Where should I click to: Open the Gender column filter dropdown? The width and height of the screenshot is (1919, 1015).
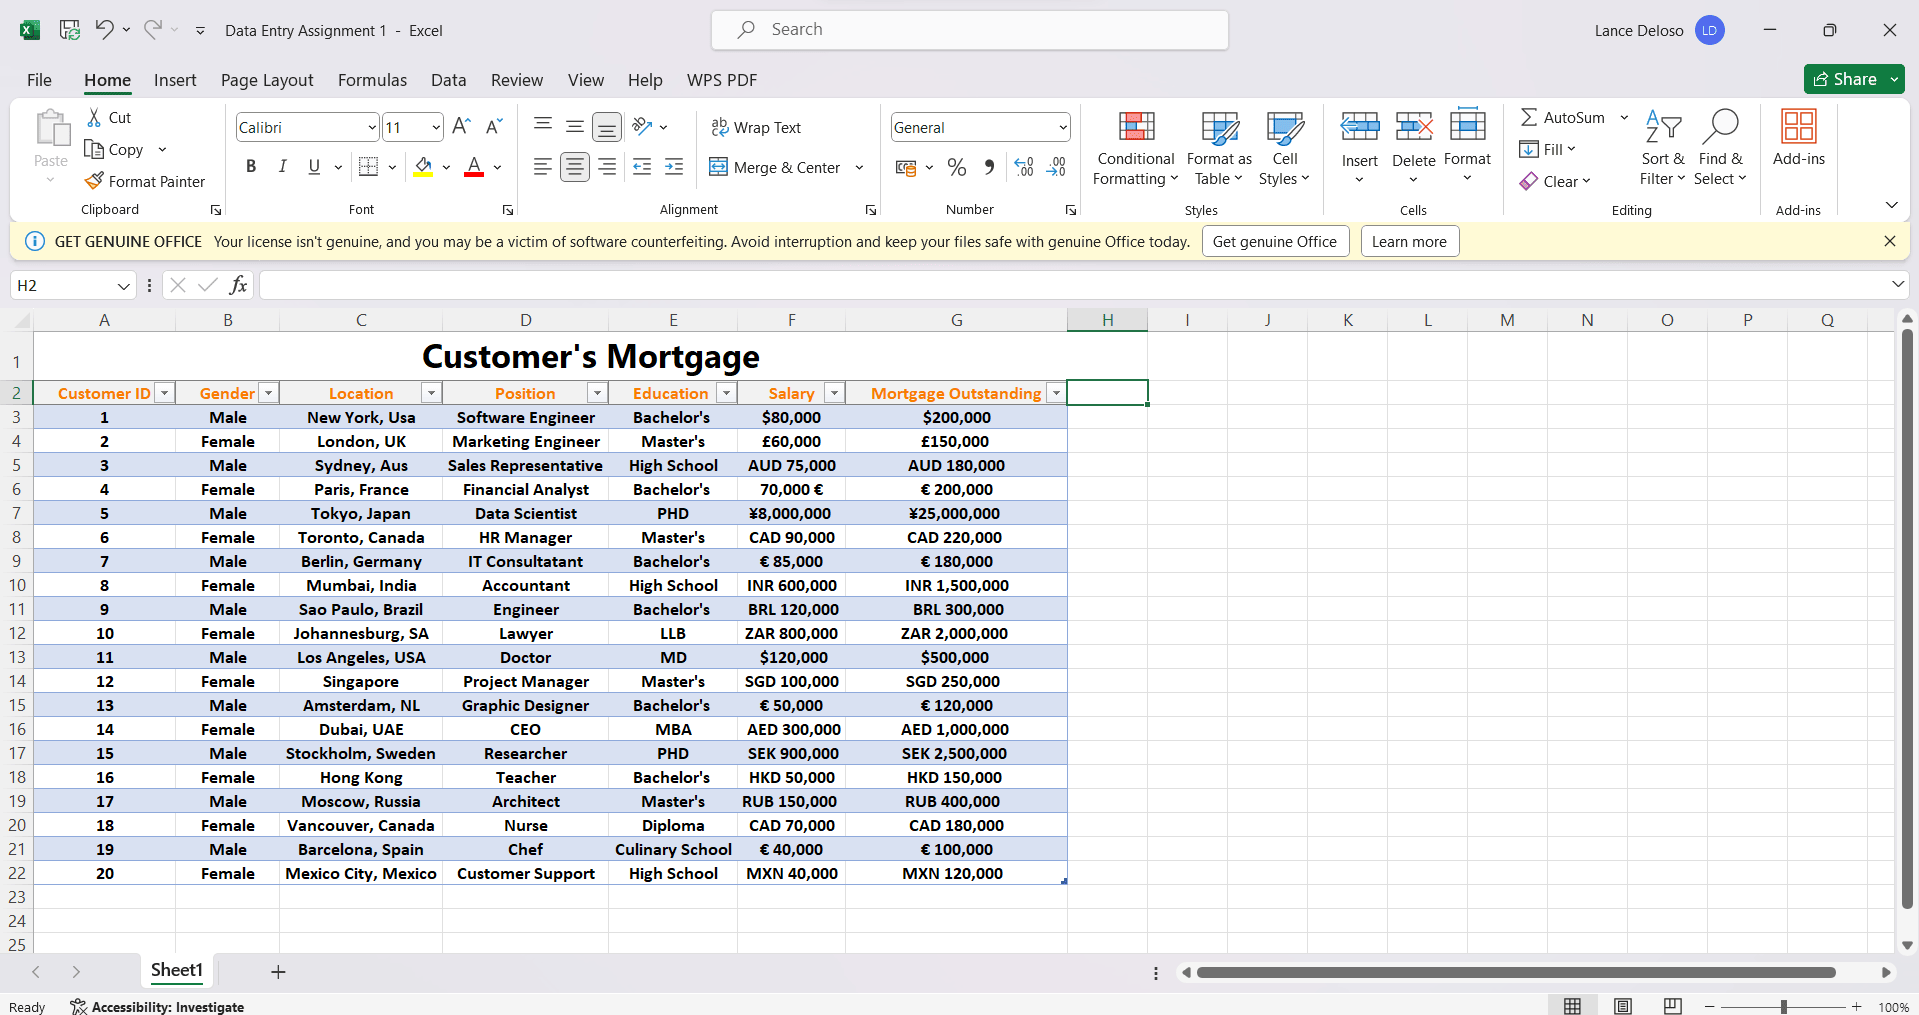tap(268, 394)
